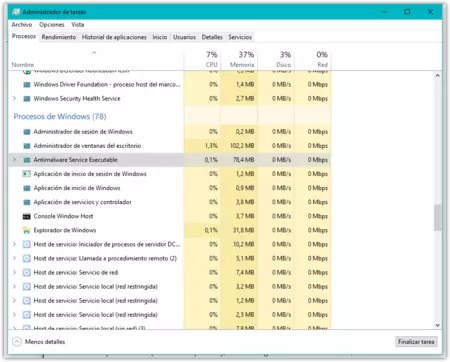Click the Menos detalles link
Image resolution: width=450 pixels, height=362 pixels.
[x=45, y=342]
